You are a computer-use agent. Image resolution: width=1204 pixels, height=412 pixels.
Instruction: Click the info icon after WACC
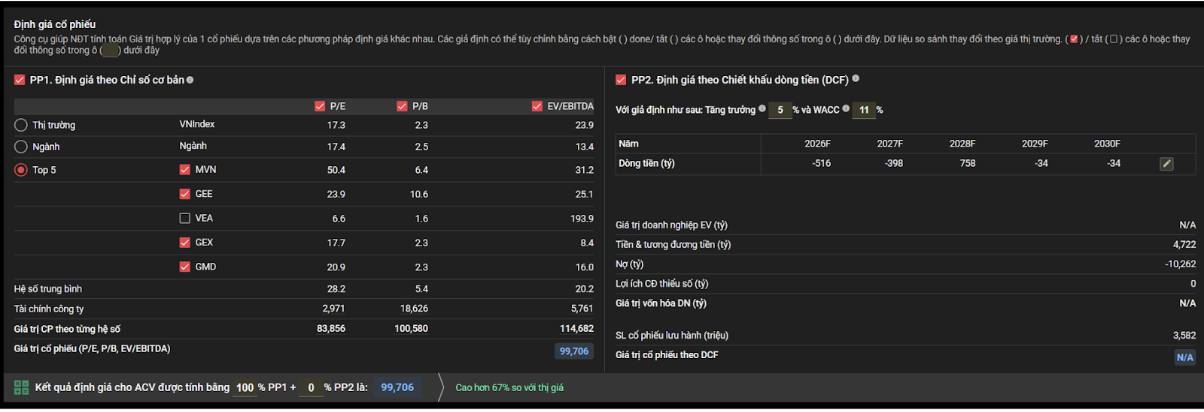(845, 109)
